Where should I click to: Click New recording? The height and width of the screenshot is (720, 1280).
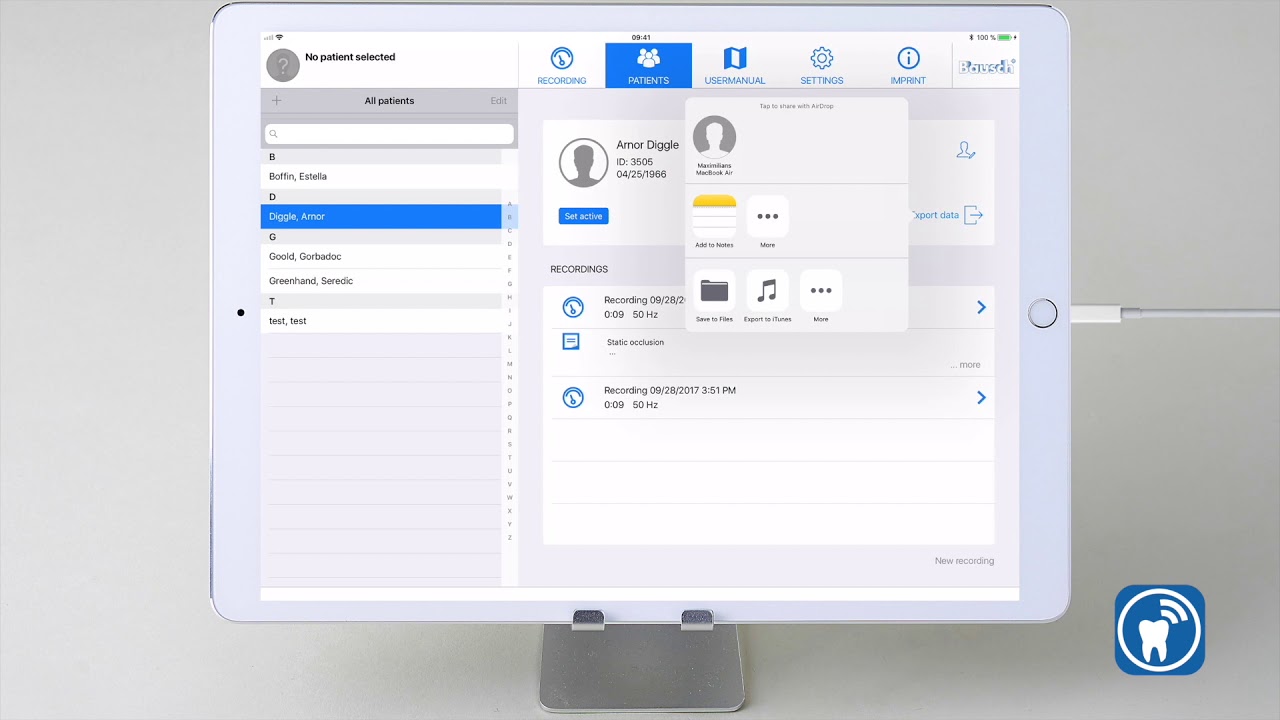click(964, 561)
